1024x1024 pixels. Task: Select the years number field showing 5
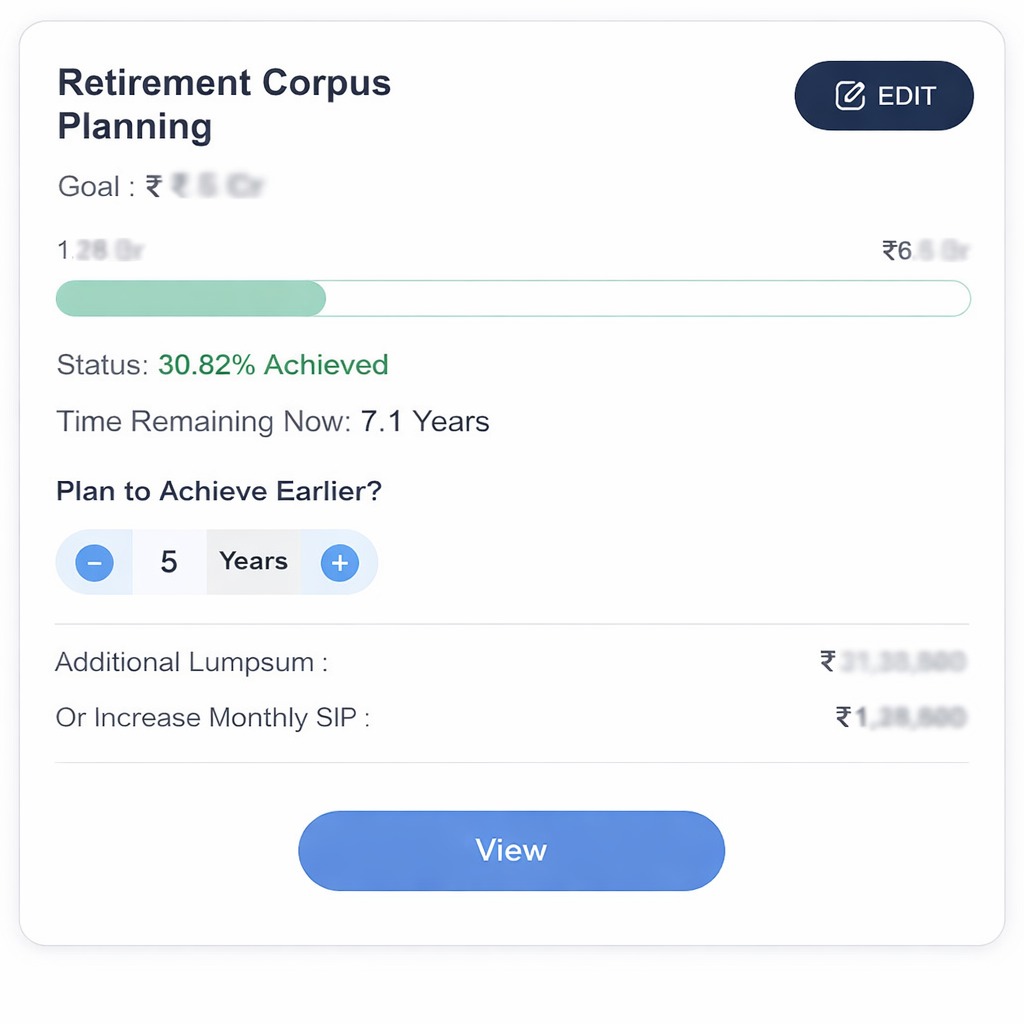[169, 562]
